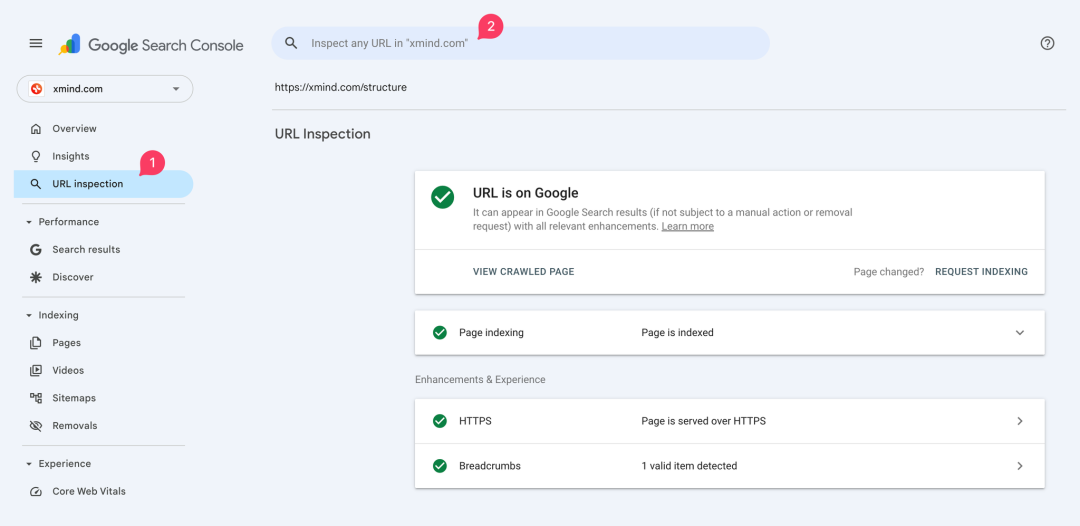Click the green check beside URL is on Google
The image size is (1080, 526).
[442, 197]
